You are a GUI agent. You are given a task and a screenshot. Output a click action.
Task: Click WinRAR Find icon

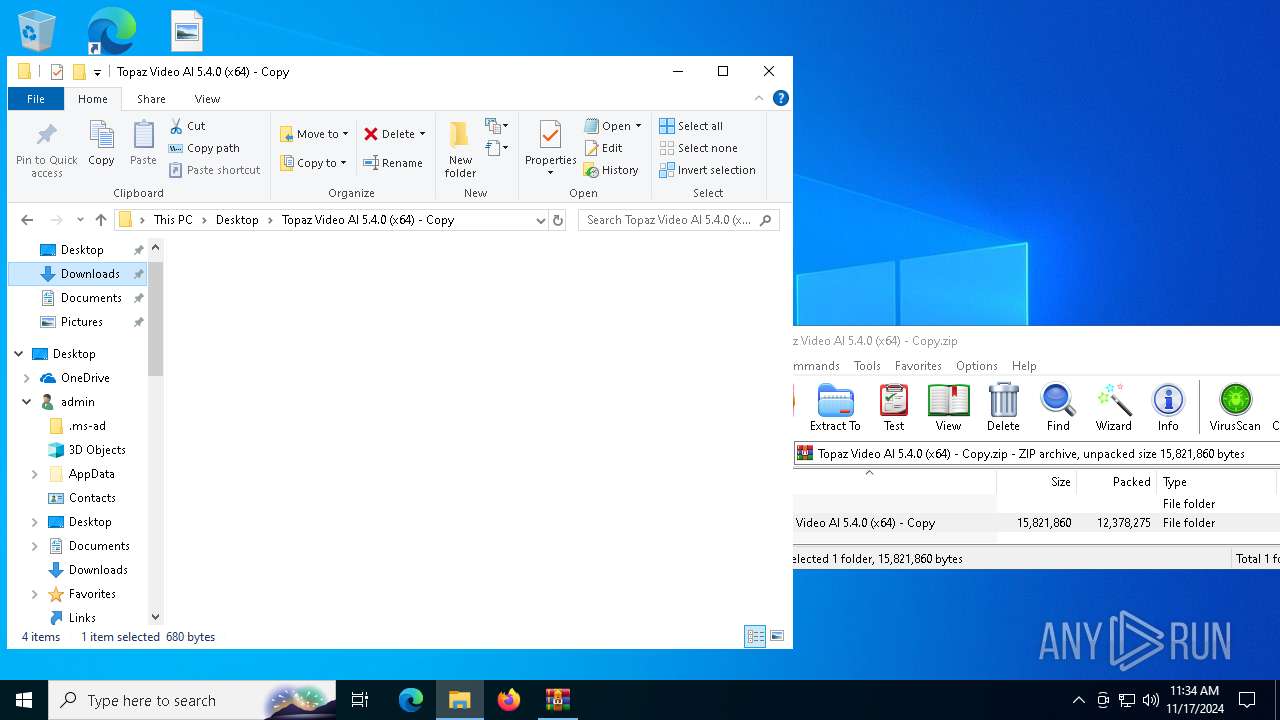pos(1058,407)
